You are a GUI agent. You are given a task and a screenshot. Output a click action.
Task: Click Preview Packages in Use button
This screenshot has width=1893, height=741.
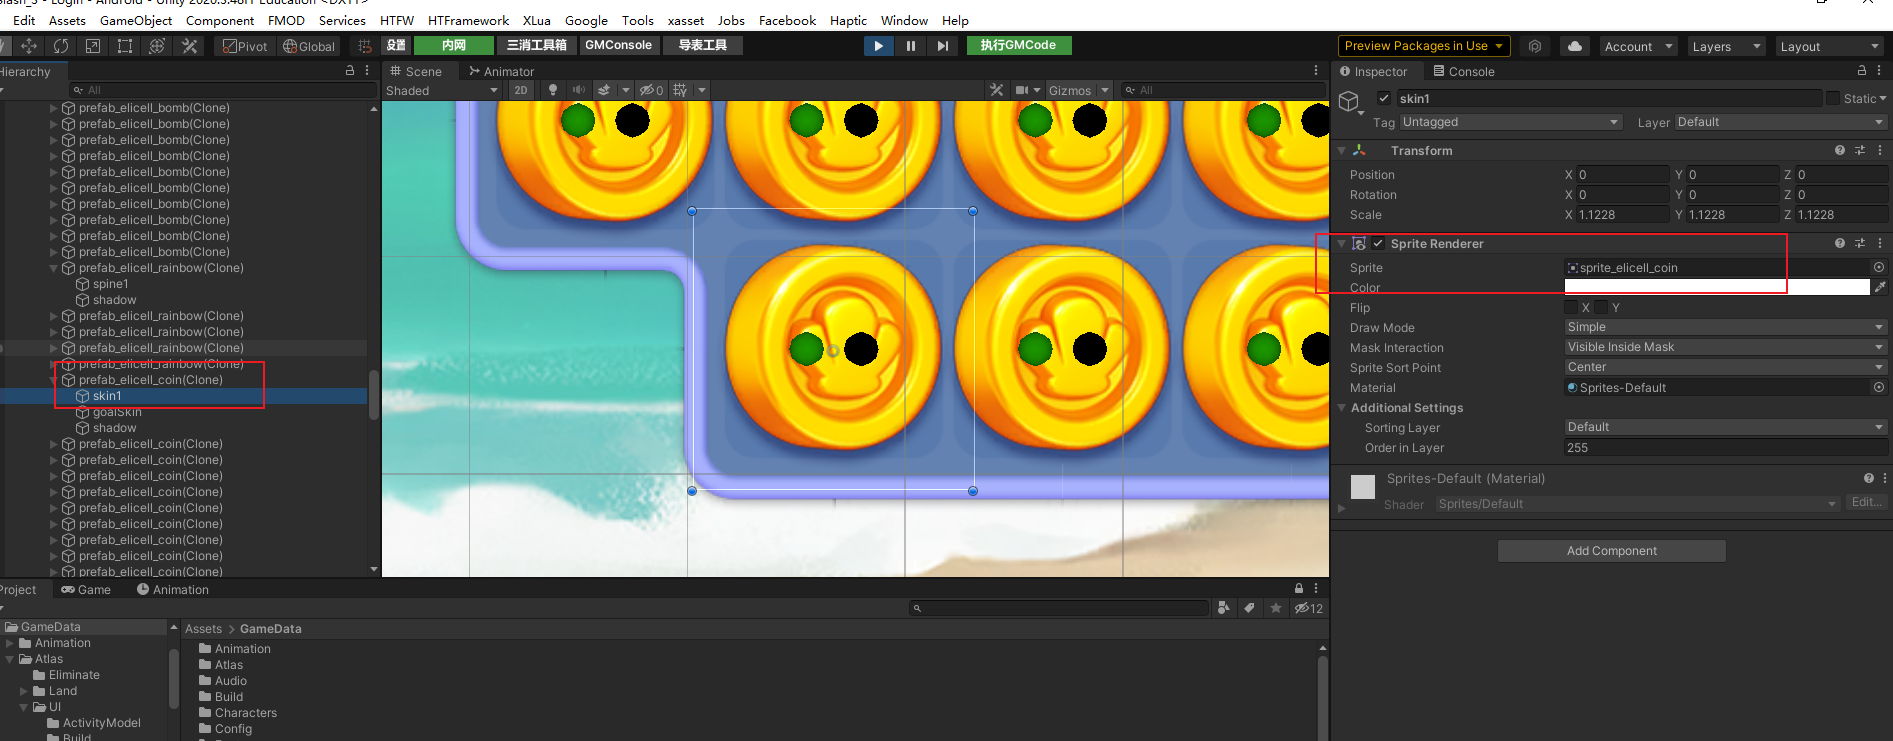(x=1424, y=46)
